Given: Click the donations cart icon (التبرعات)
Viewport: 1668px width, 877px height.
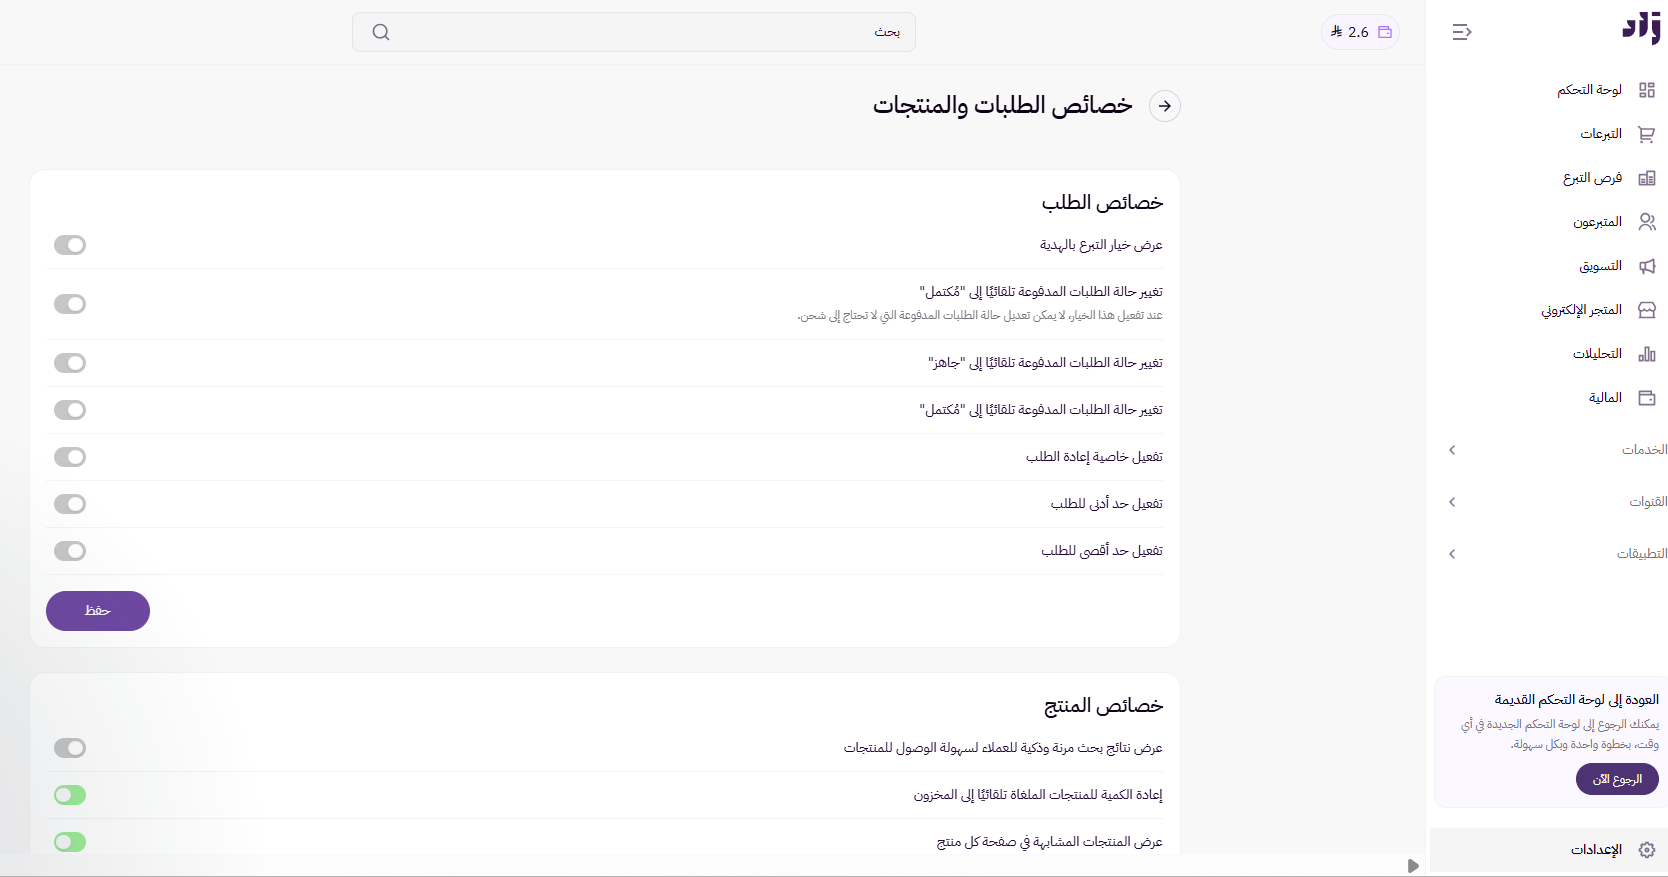Looking at the screenshot, I should 1647,134.
